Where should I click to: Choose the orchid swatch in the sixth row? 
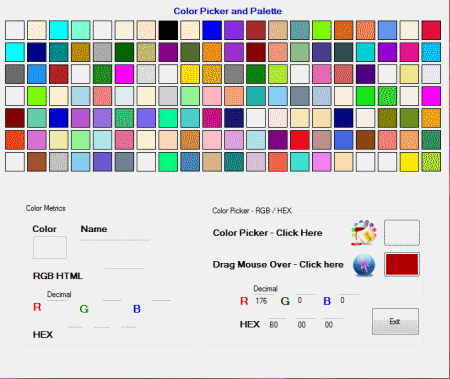[37, 140]
